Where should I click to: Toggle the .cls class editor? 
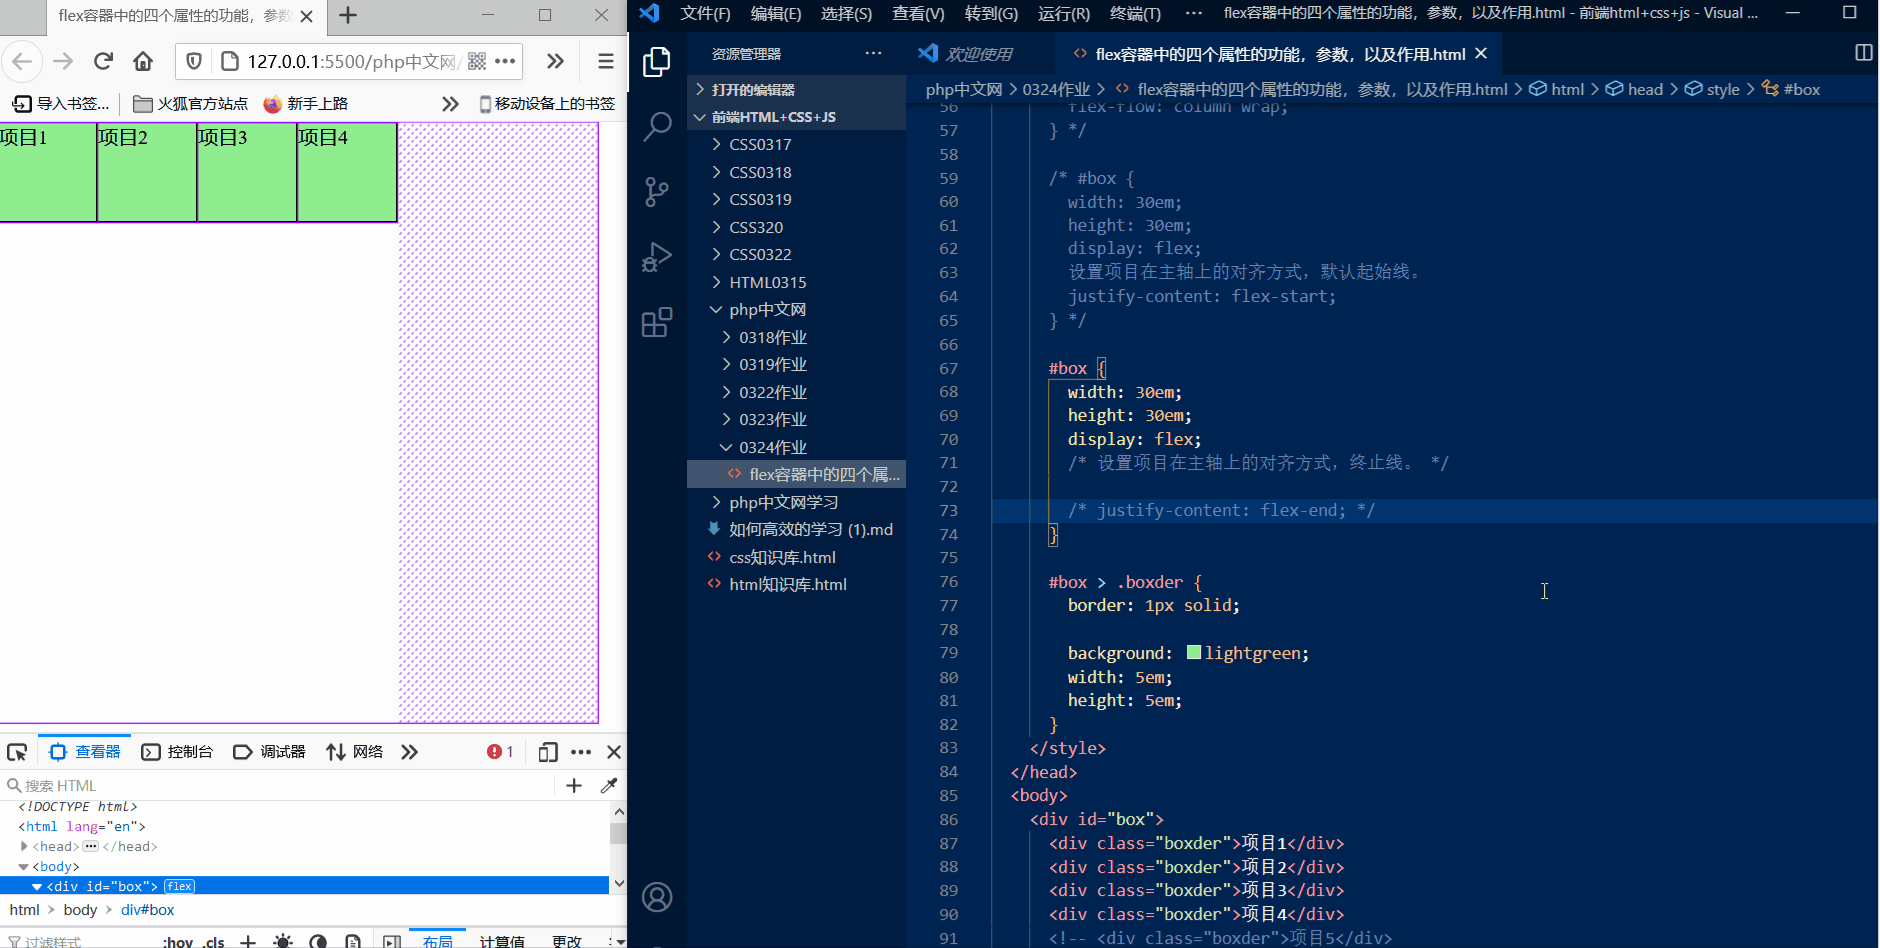pyautogui.click(x=214, y=940)
